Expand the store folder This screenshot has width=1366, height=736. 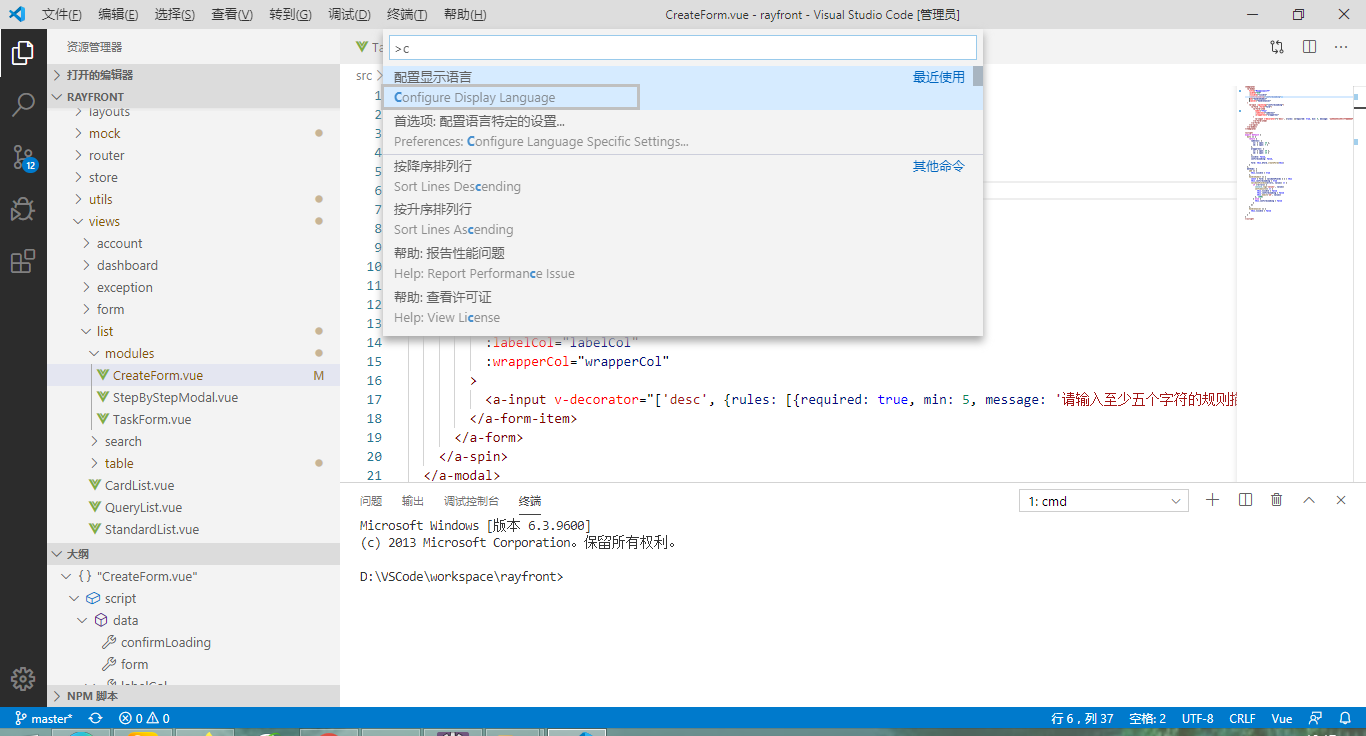coord(193,177)
